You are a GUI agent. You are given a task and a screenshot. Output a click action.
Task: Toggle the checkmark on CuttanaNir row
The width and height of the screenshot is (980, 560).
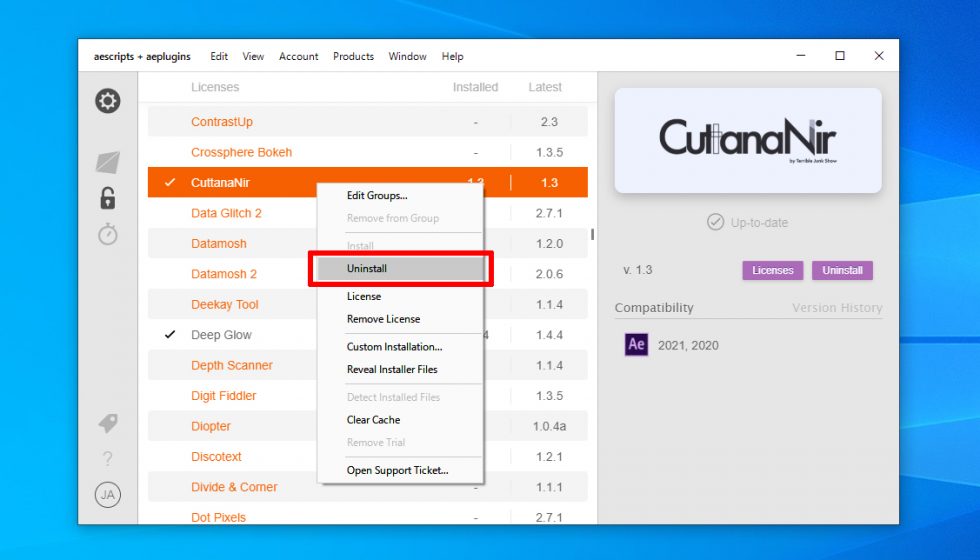click(169, 182)
